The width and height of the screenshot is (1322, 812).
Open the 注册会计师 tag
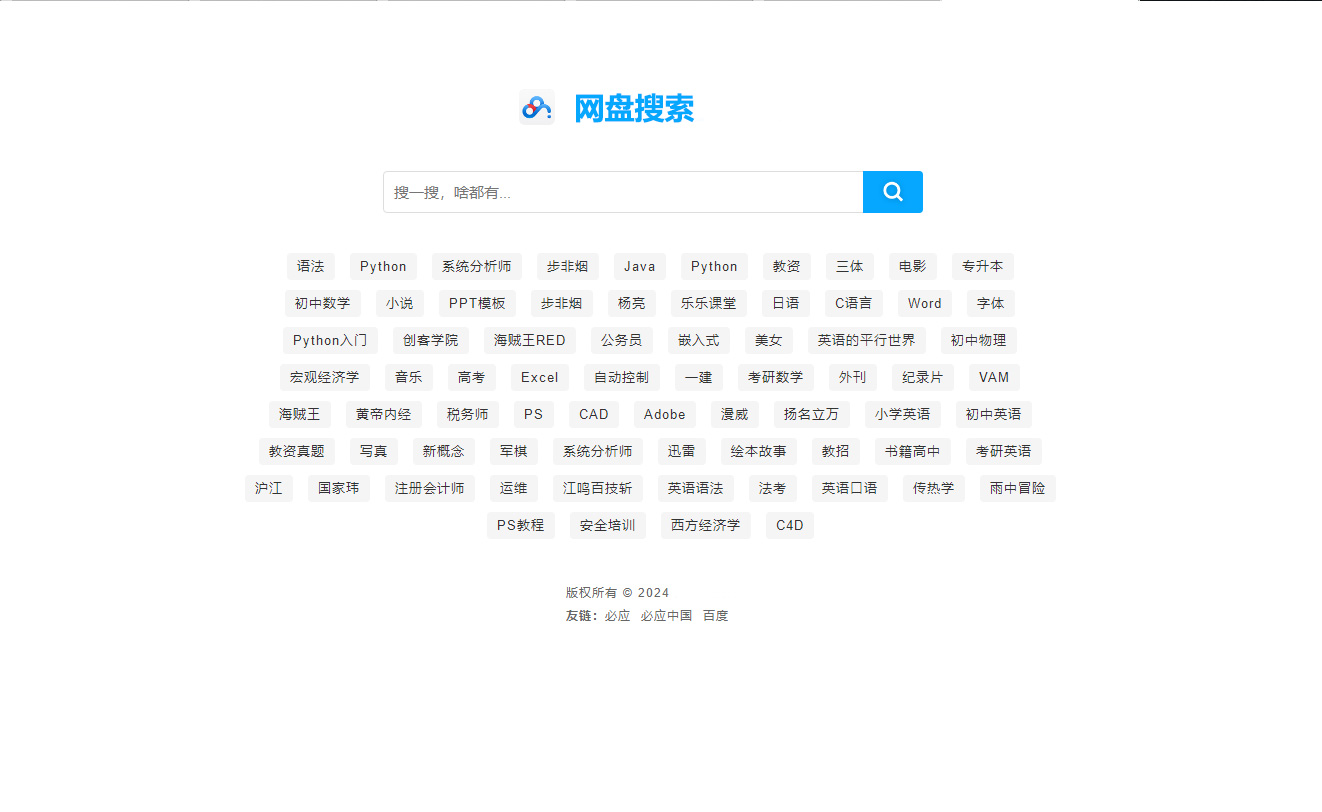point(430,488)
